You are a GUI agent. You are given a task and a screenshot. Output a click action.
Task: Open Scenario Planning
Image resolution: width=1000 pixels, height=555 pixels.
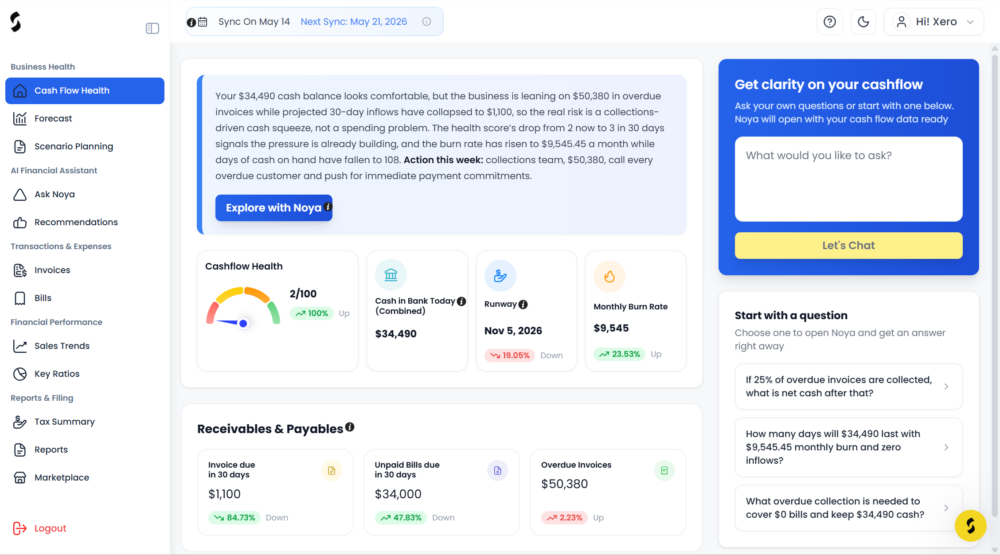coord(85,146)
